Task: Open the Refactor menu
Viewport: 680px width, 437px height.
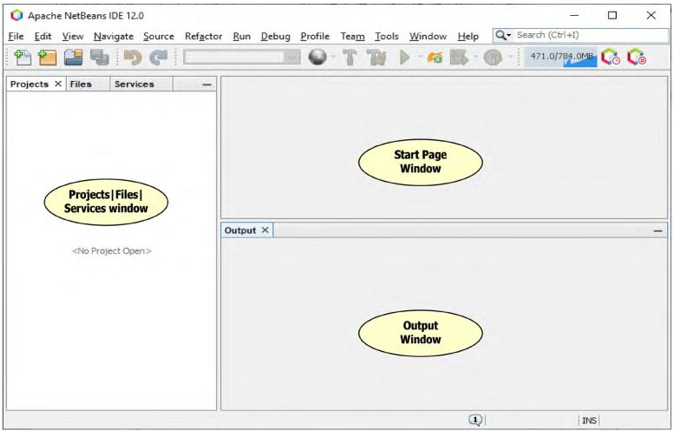Action: pos(203,36)
